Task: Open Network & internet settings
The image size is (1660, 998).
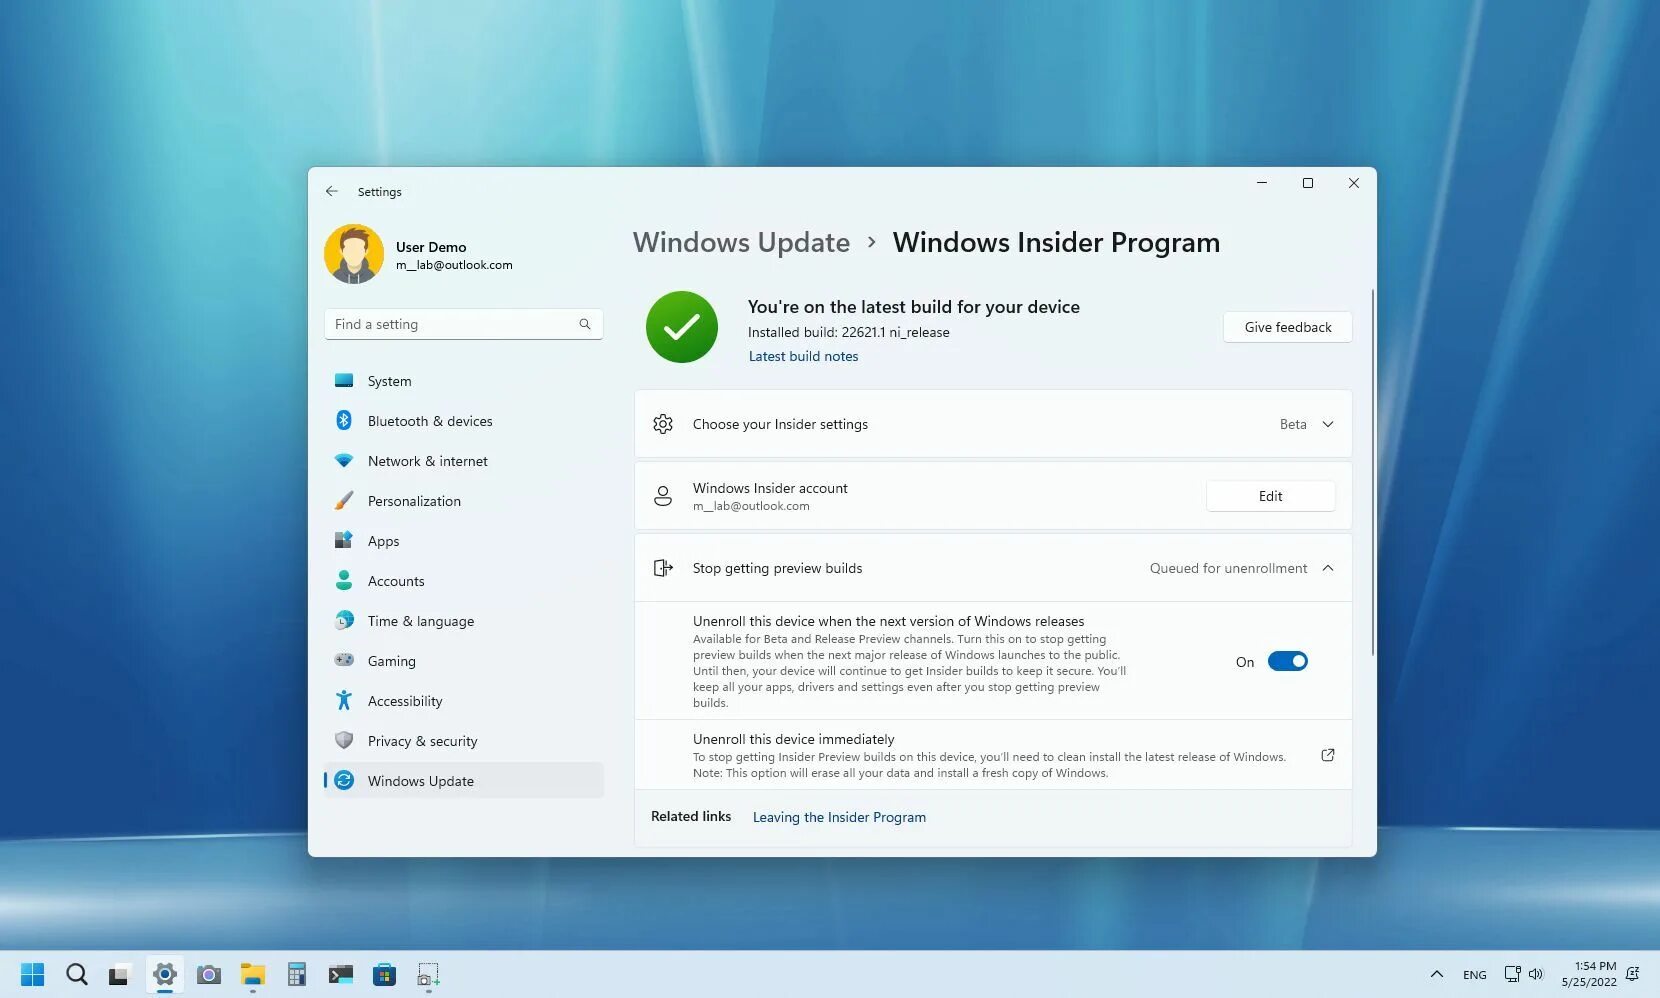Action: coord(464,461)
